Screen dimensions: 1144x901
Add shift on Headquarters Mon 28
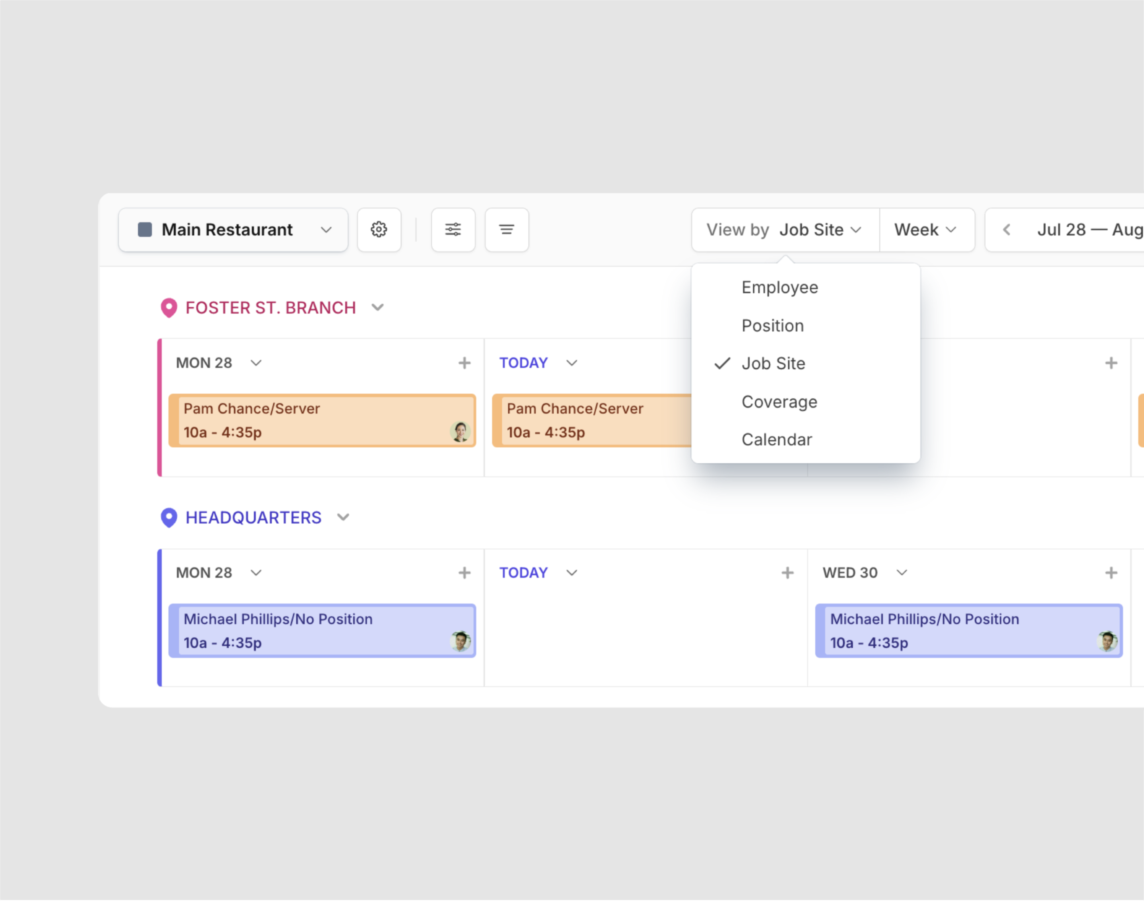click(465, 573)
